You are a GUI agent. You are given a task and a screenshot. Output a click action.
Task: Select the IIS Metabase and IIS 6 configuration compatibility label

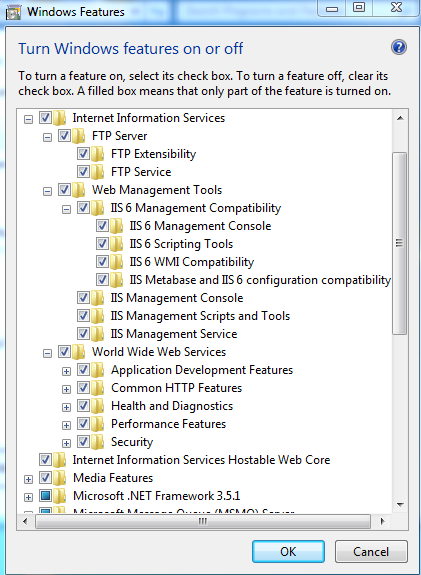pos(260,280)
